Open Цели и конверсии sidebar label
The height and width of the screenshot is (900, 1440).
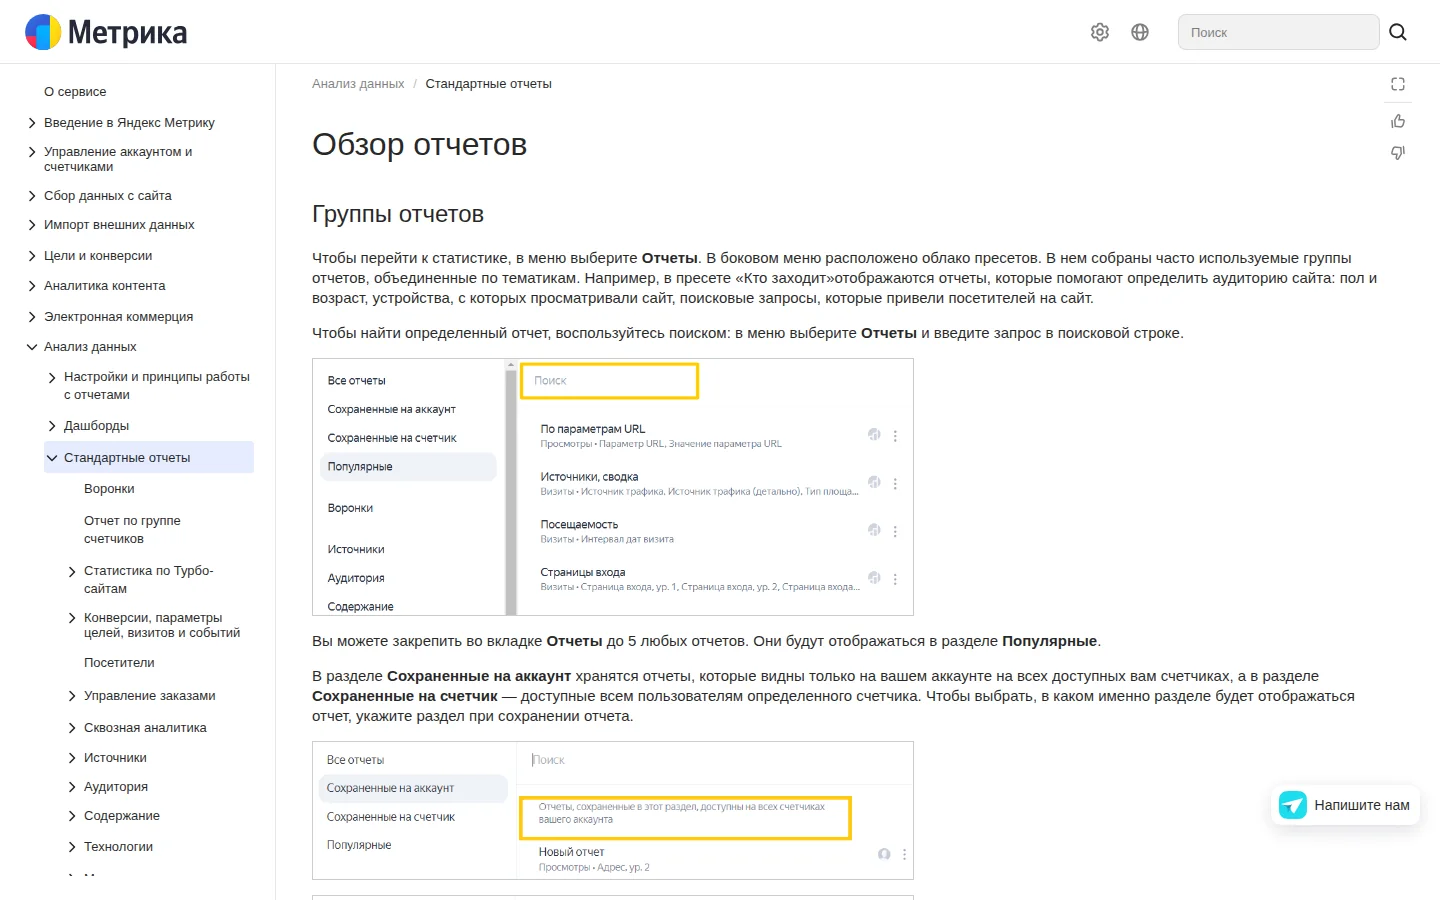pos(98,256)
